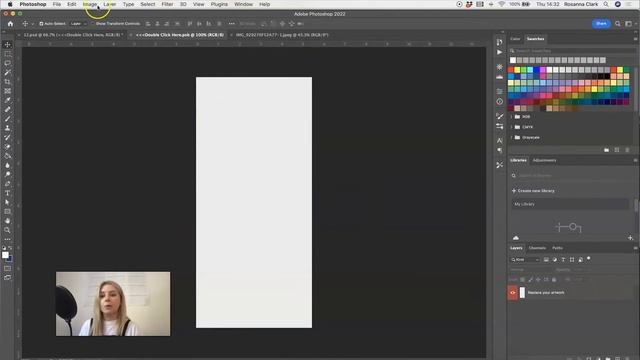Select the Dodge tool
The height and width of the screenshot is (360, 640).
coord(7,174)
